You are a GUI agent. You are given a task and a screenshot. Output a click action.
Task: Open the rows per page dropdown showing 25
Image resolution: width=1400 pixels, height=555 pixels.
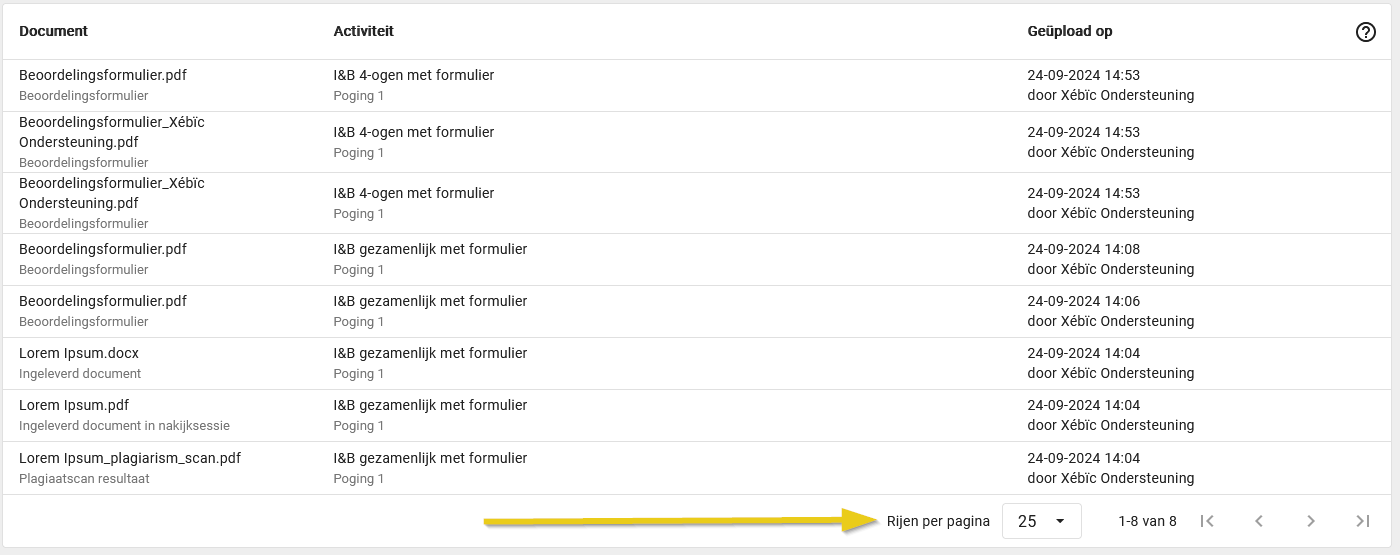click(x=1041, y=521)
